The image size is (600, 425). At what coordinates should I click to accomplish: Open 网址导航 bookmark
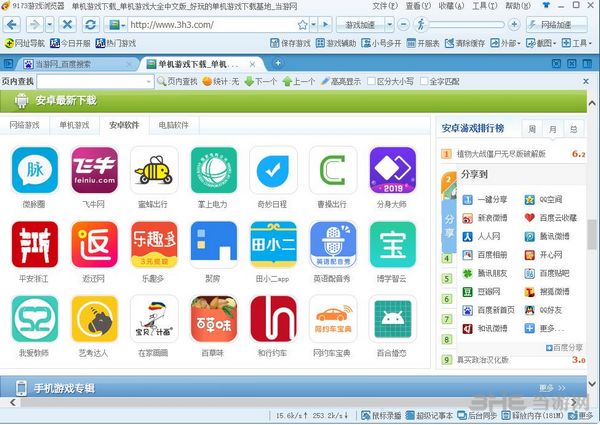[x=24, y=43]
